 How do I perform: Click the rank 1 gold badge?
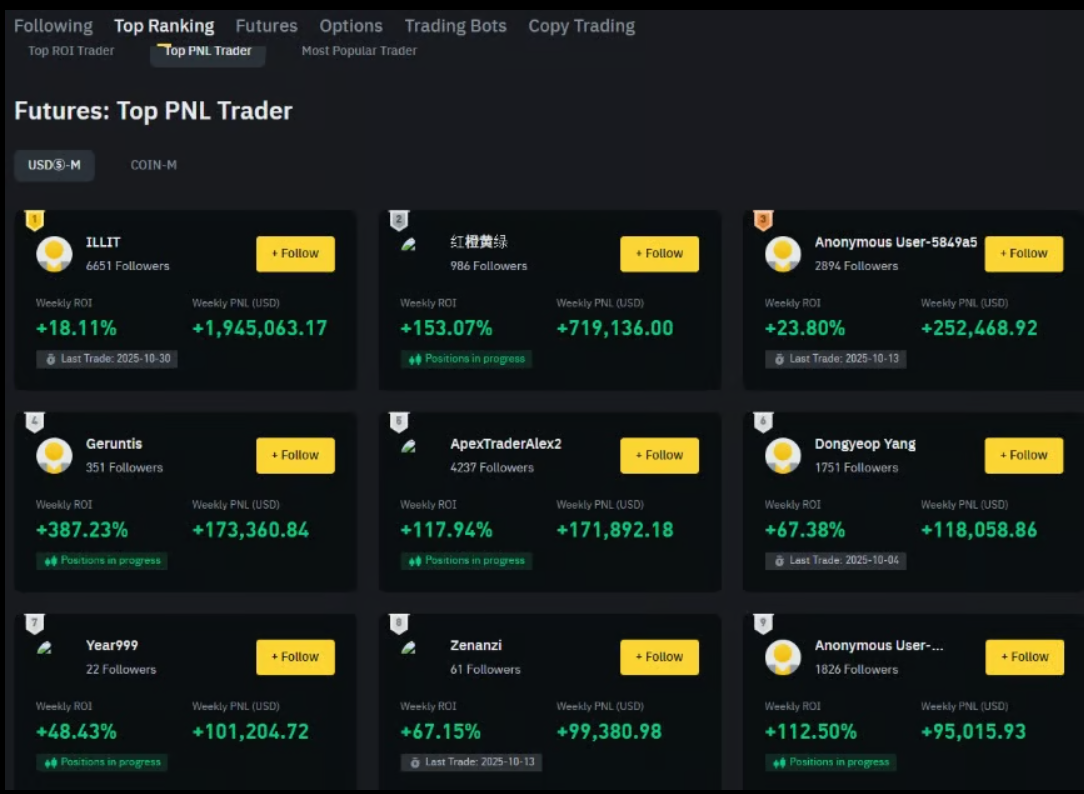tap(35, 220)
